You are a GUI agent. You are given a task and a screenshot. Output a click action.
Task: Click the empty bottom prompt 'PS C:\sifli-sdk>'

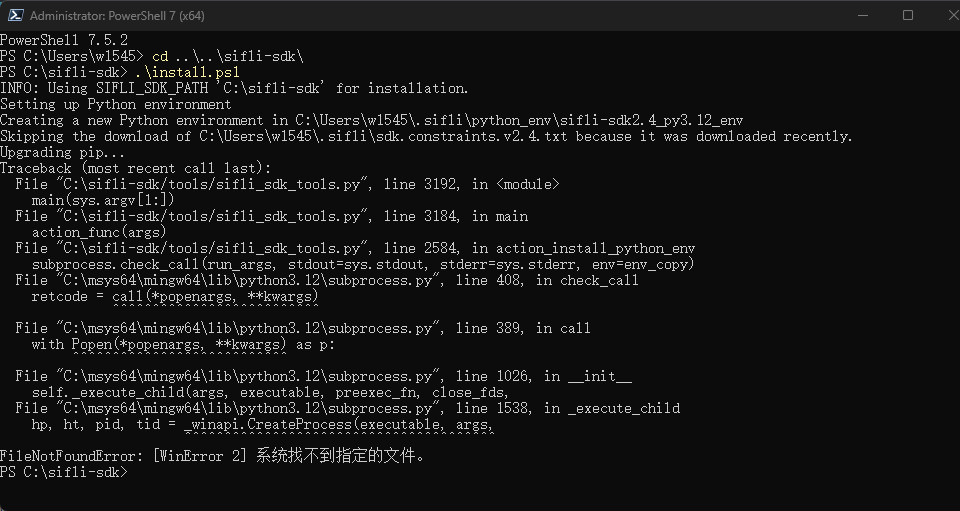[64, 472]
